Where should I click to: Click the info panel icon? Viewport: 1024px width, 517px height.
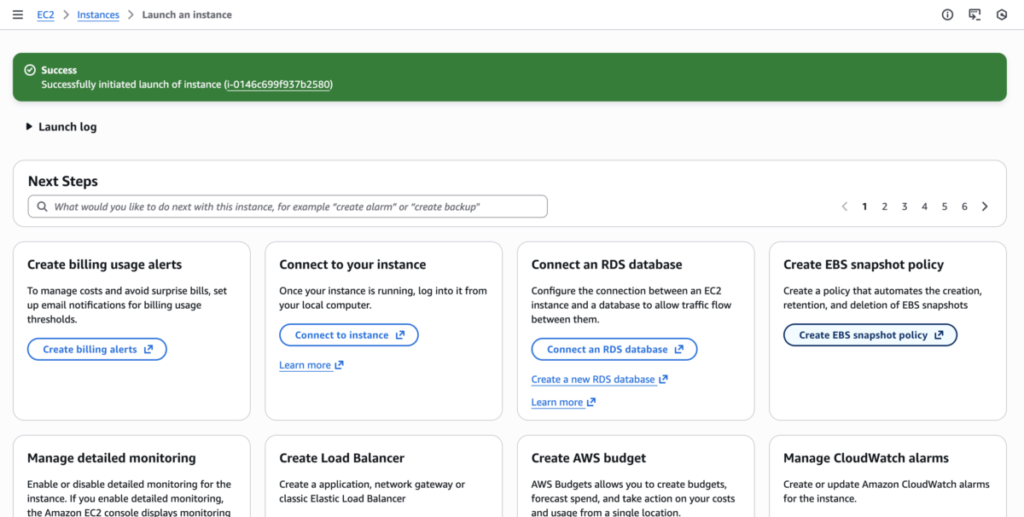click(x=947, y=15)
